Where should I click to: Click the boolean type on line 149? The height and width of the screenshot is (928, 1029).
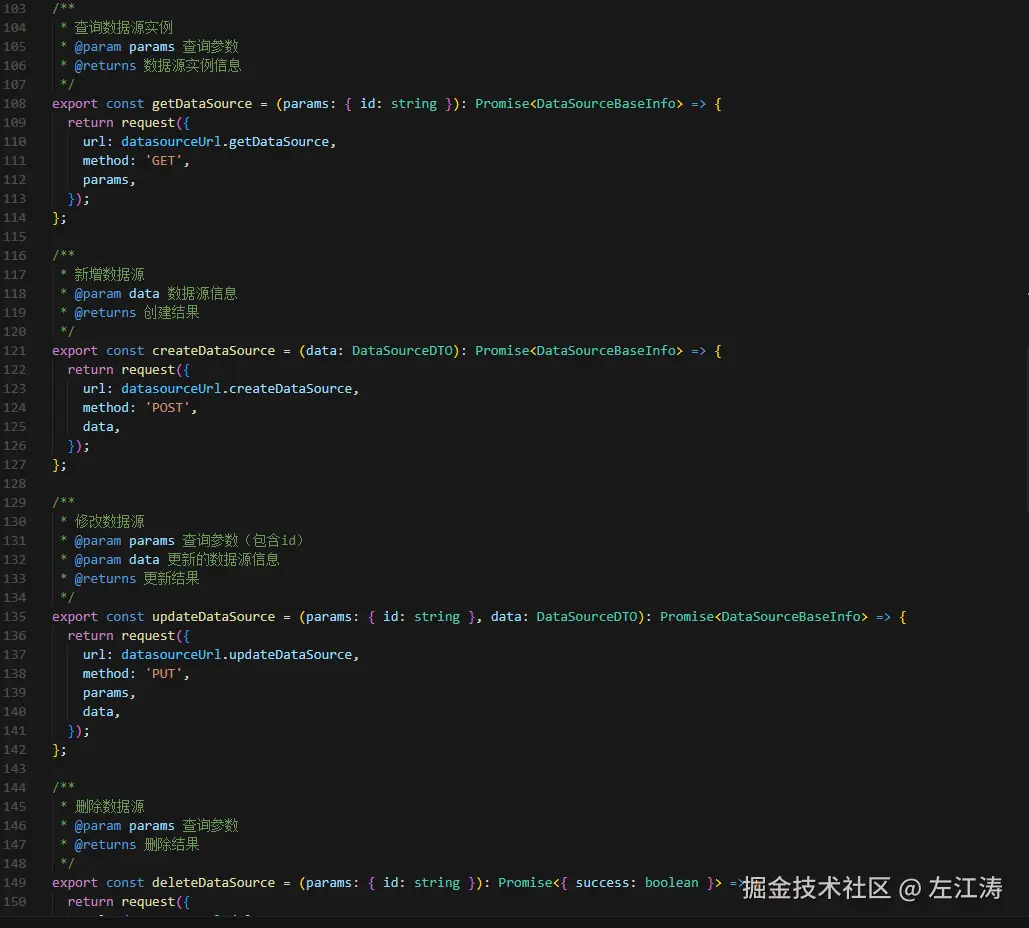pyautogui.click(x=671, y=882)
